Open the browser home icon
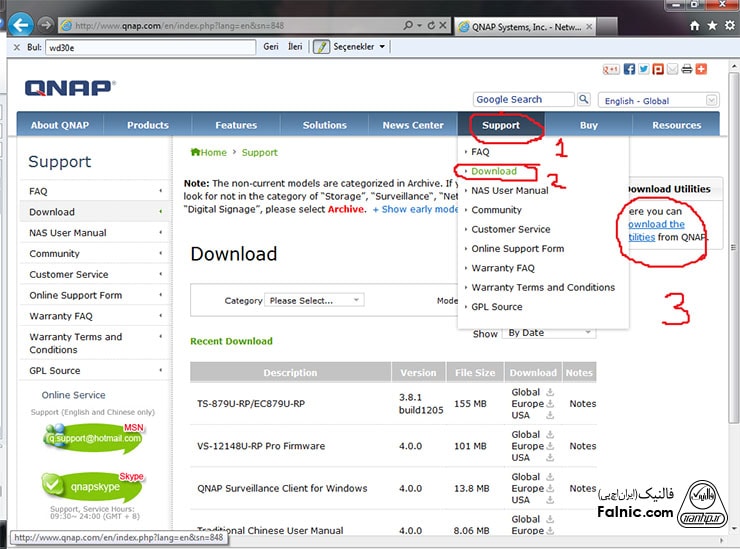740x549 pixels. (x=694, y=25)
